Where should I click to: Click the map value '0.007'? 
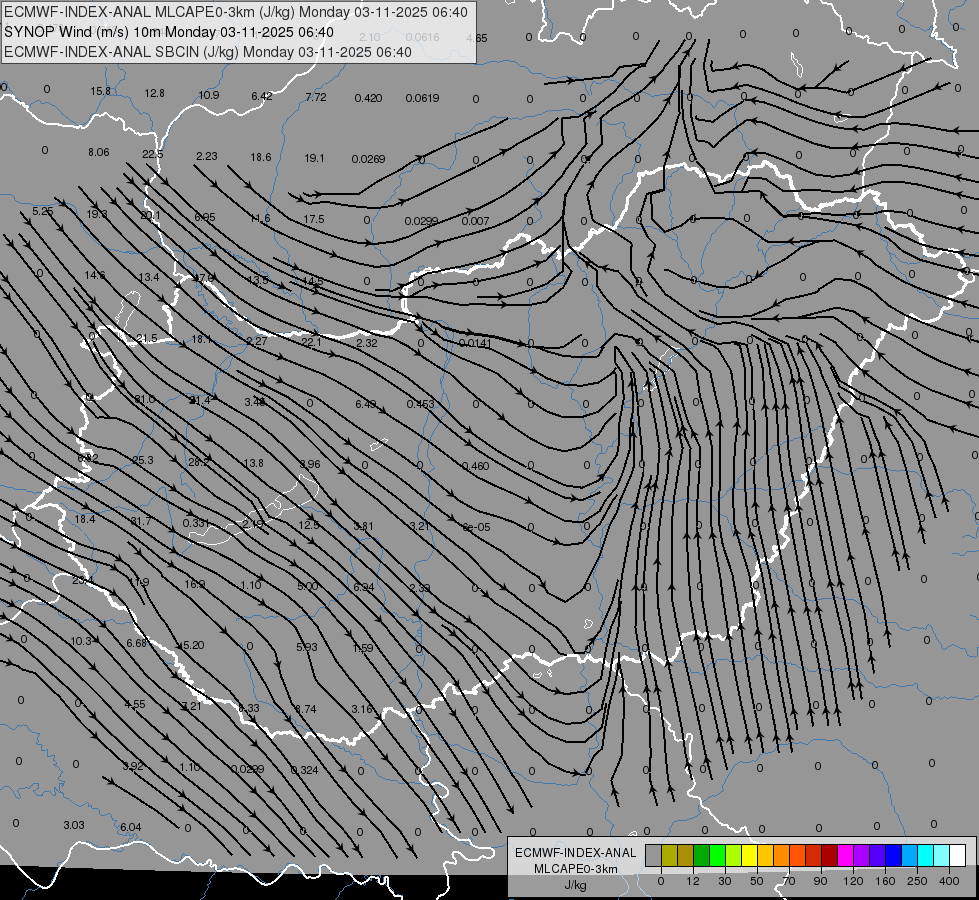(x=475, y=221)
